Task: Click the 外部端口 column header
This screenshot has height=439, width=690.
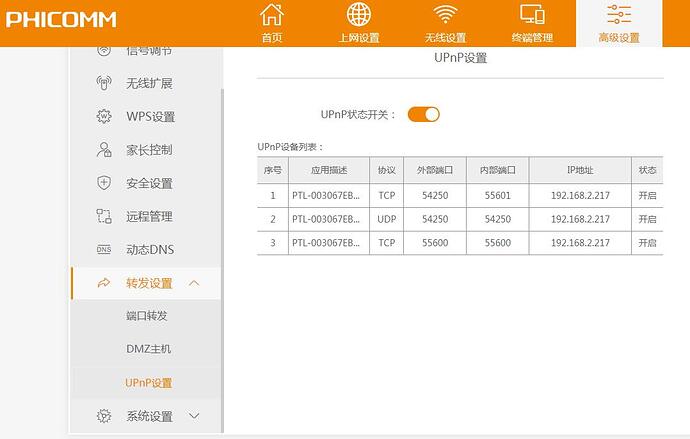Action: 435,170
